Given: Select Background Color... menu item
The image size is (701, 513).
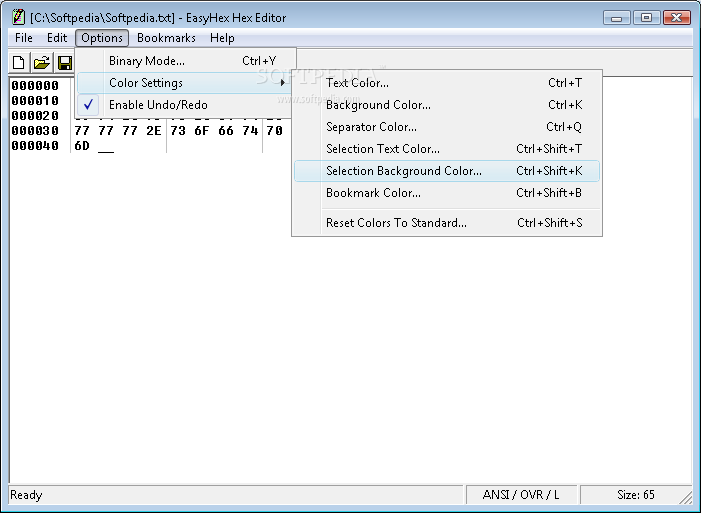Looking at the screenshot, I should [x=447, y=105].
